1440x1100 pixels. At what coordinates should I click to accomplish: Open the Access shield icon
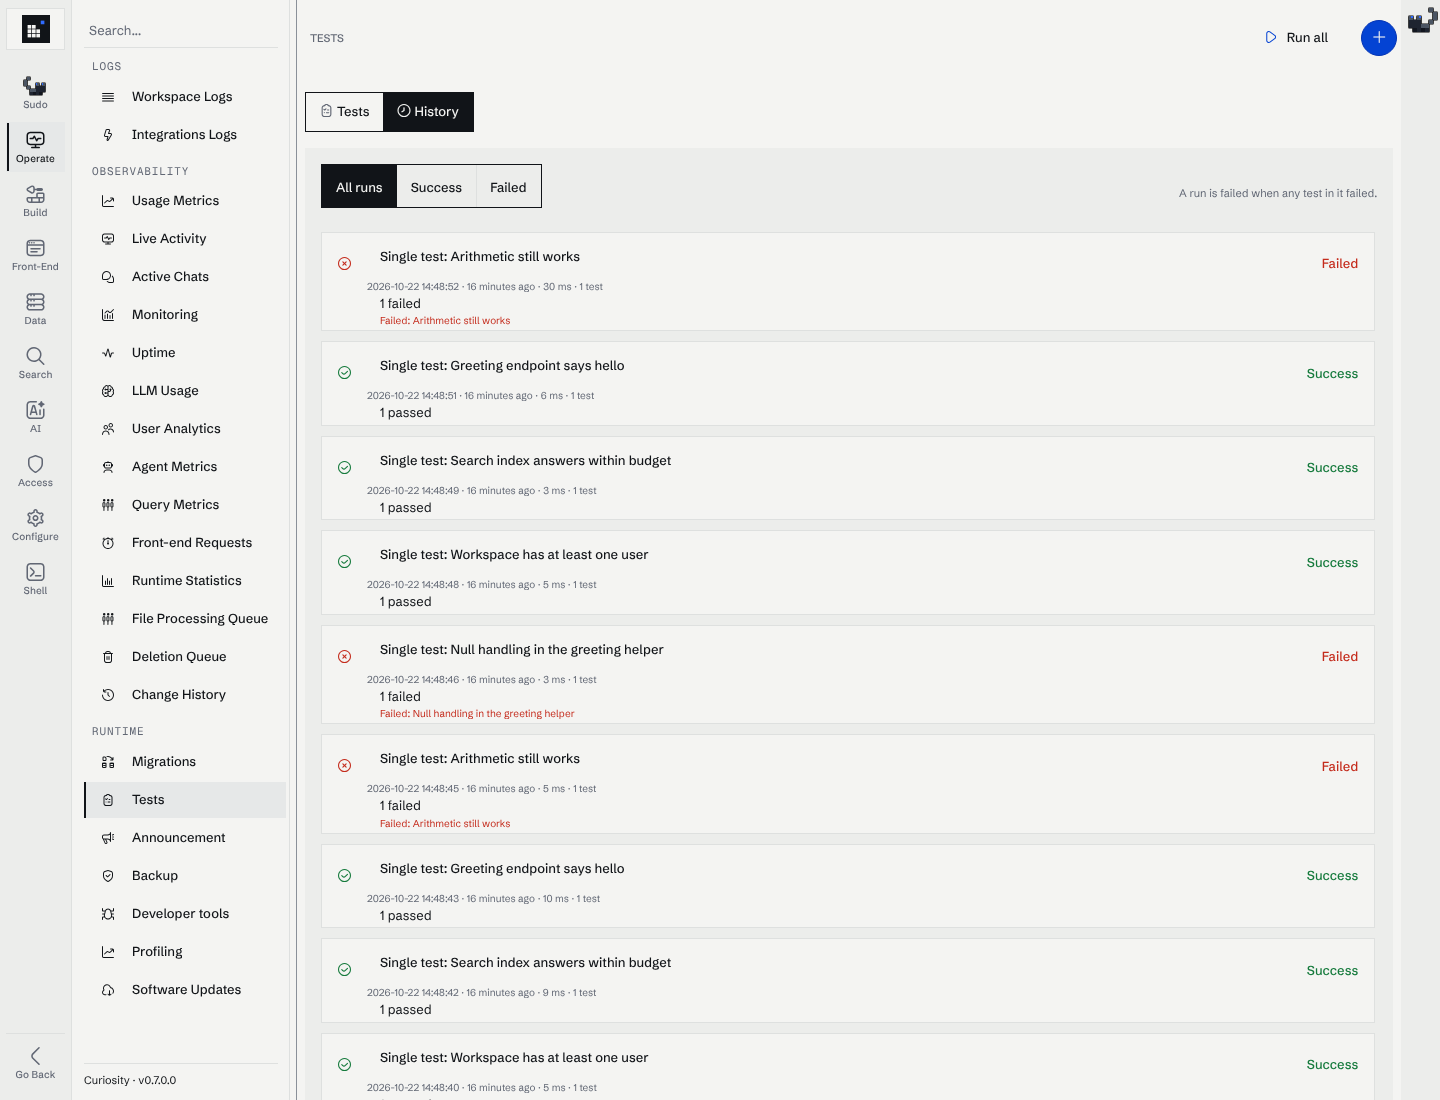tap(35, 470)
